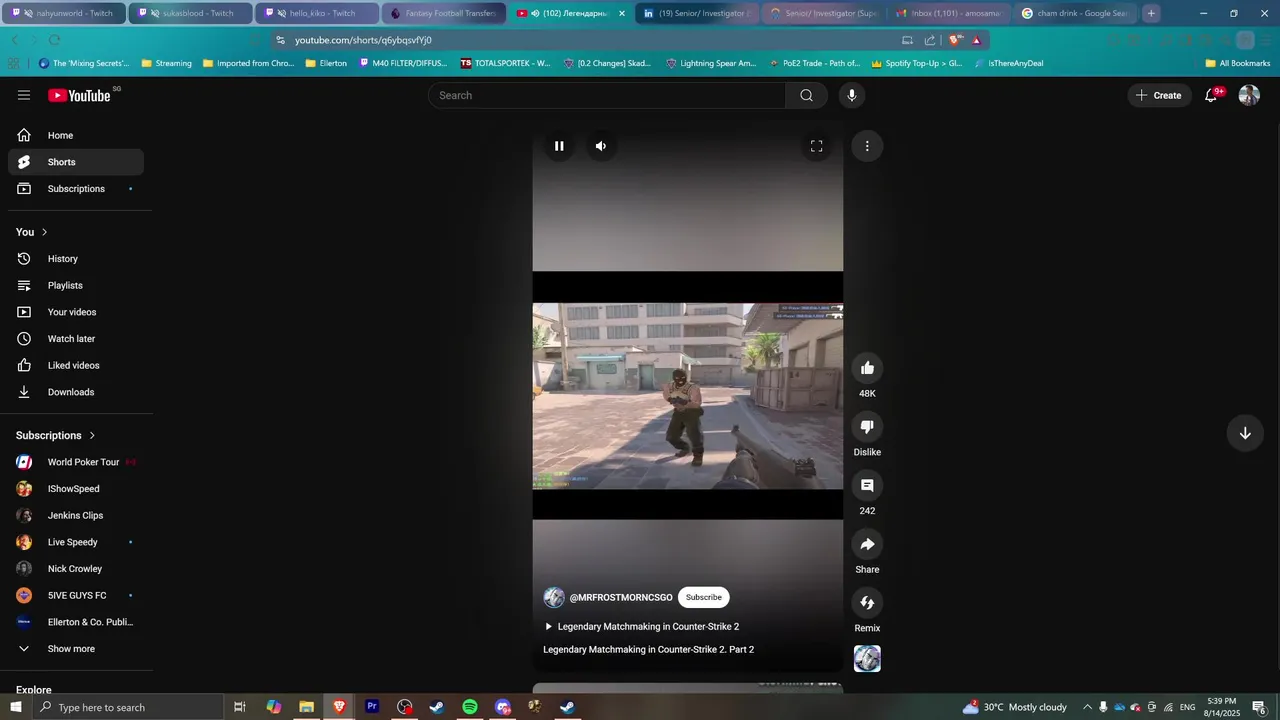This screenshot has height=720, width=1280.
Task: Click the YouTube logo
Action: pyautogui.click(x=80, y=95)
